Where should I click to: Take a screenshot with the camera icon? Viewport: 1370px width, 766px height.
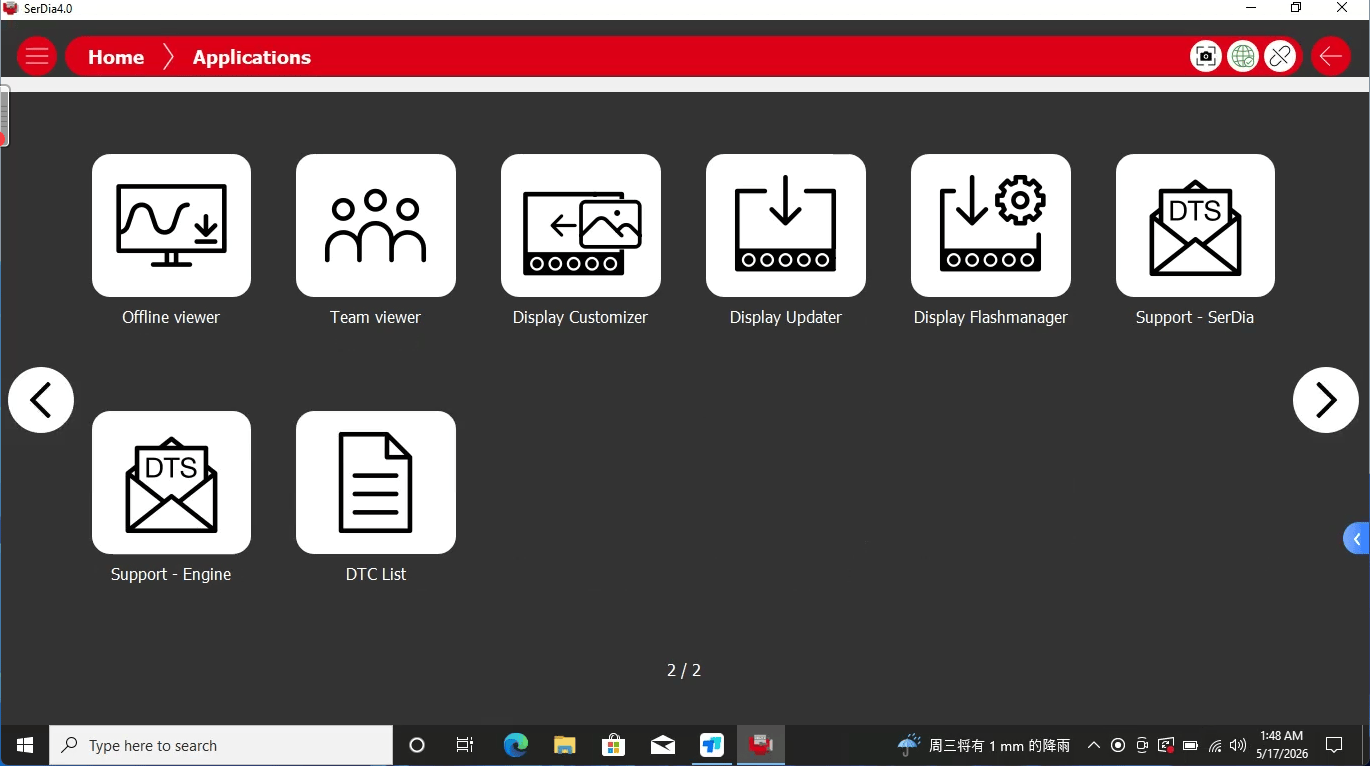[1206, 56]
